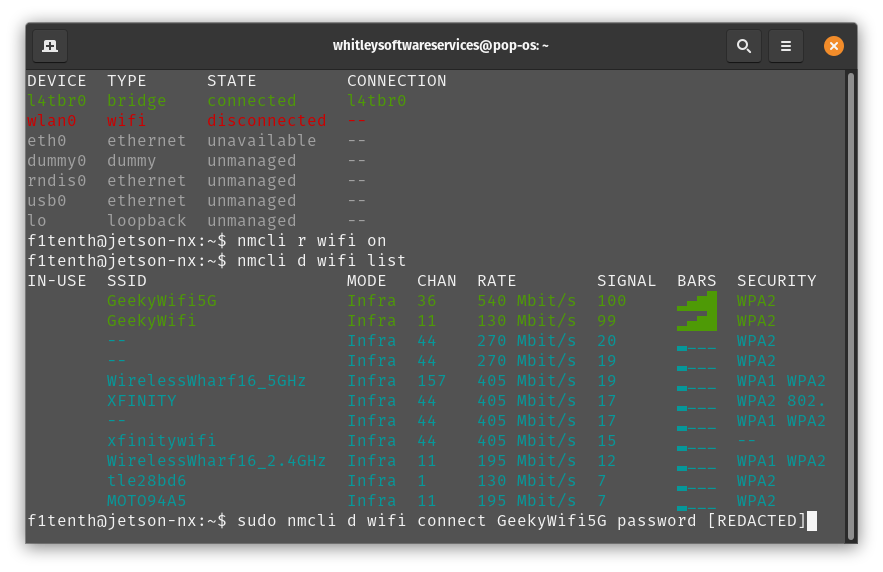The image size is (883, 572).
Task: Click the vertical scrollbar of the terminal
Action: point(850,305)
